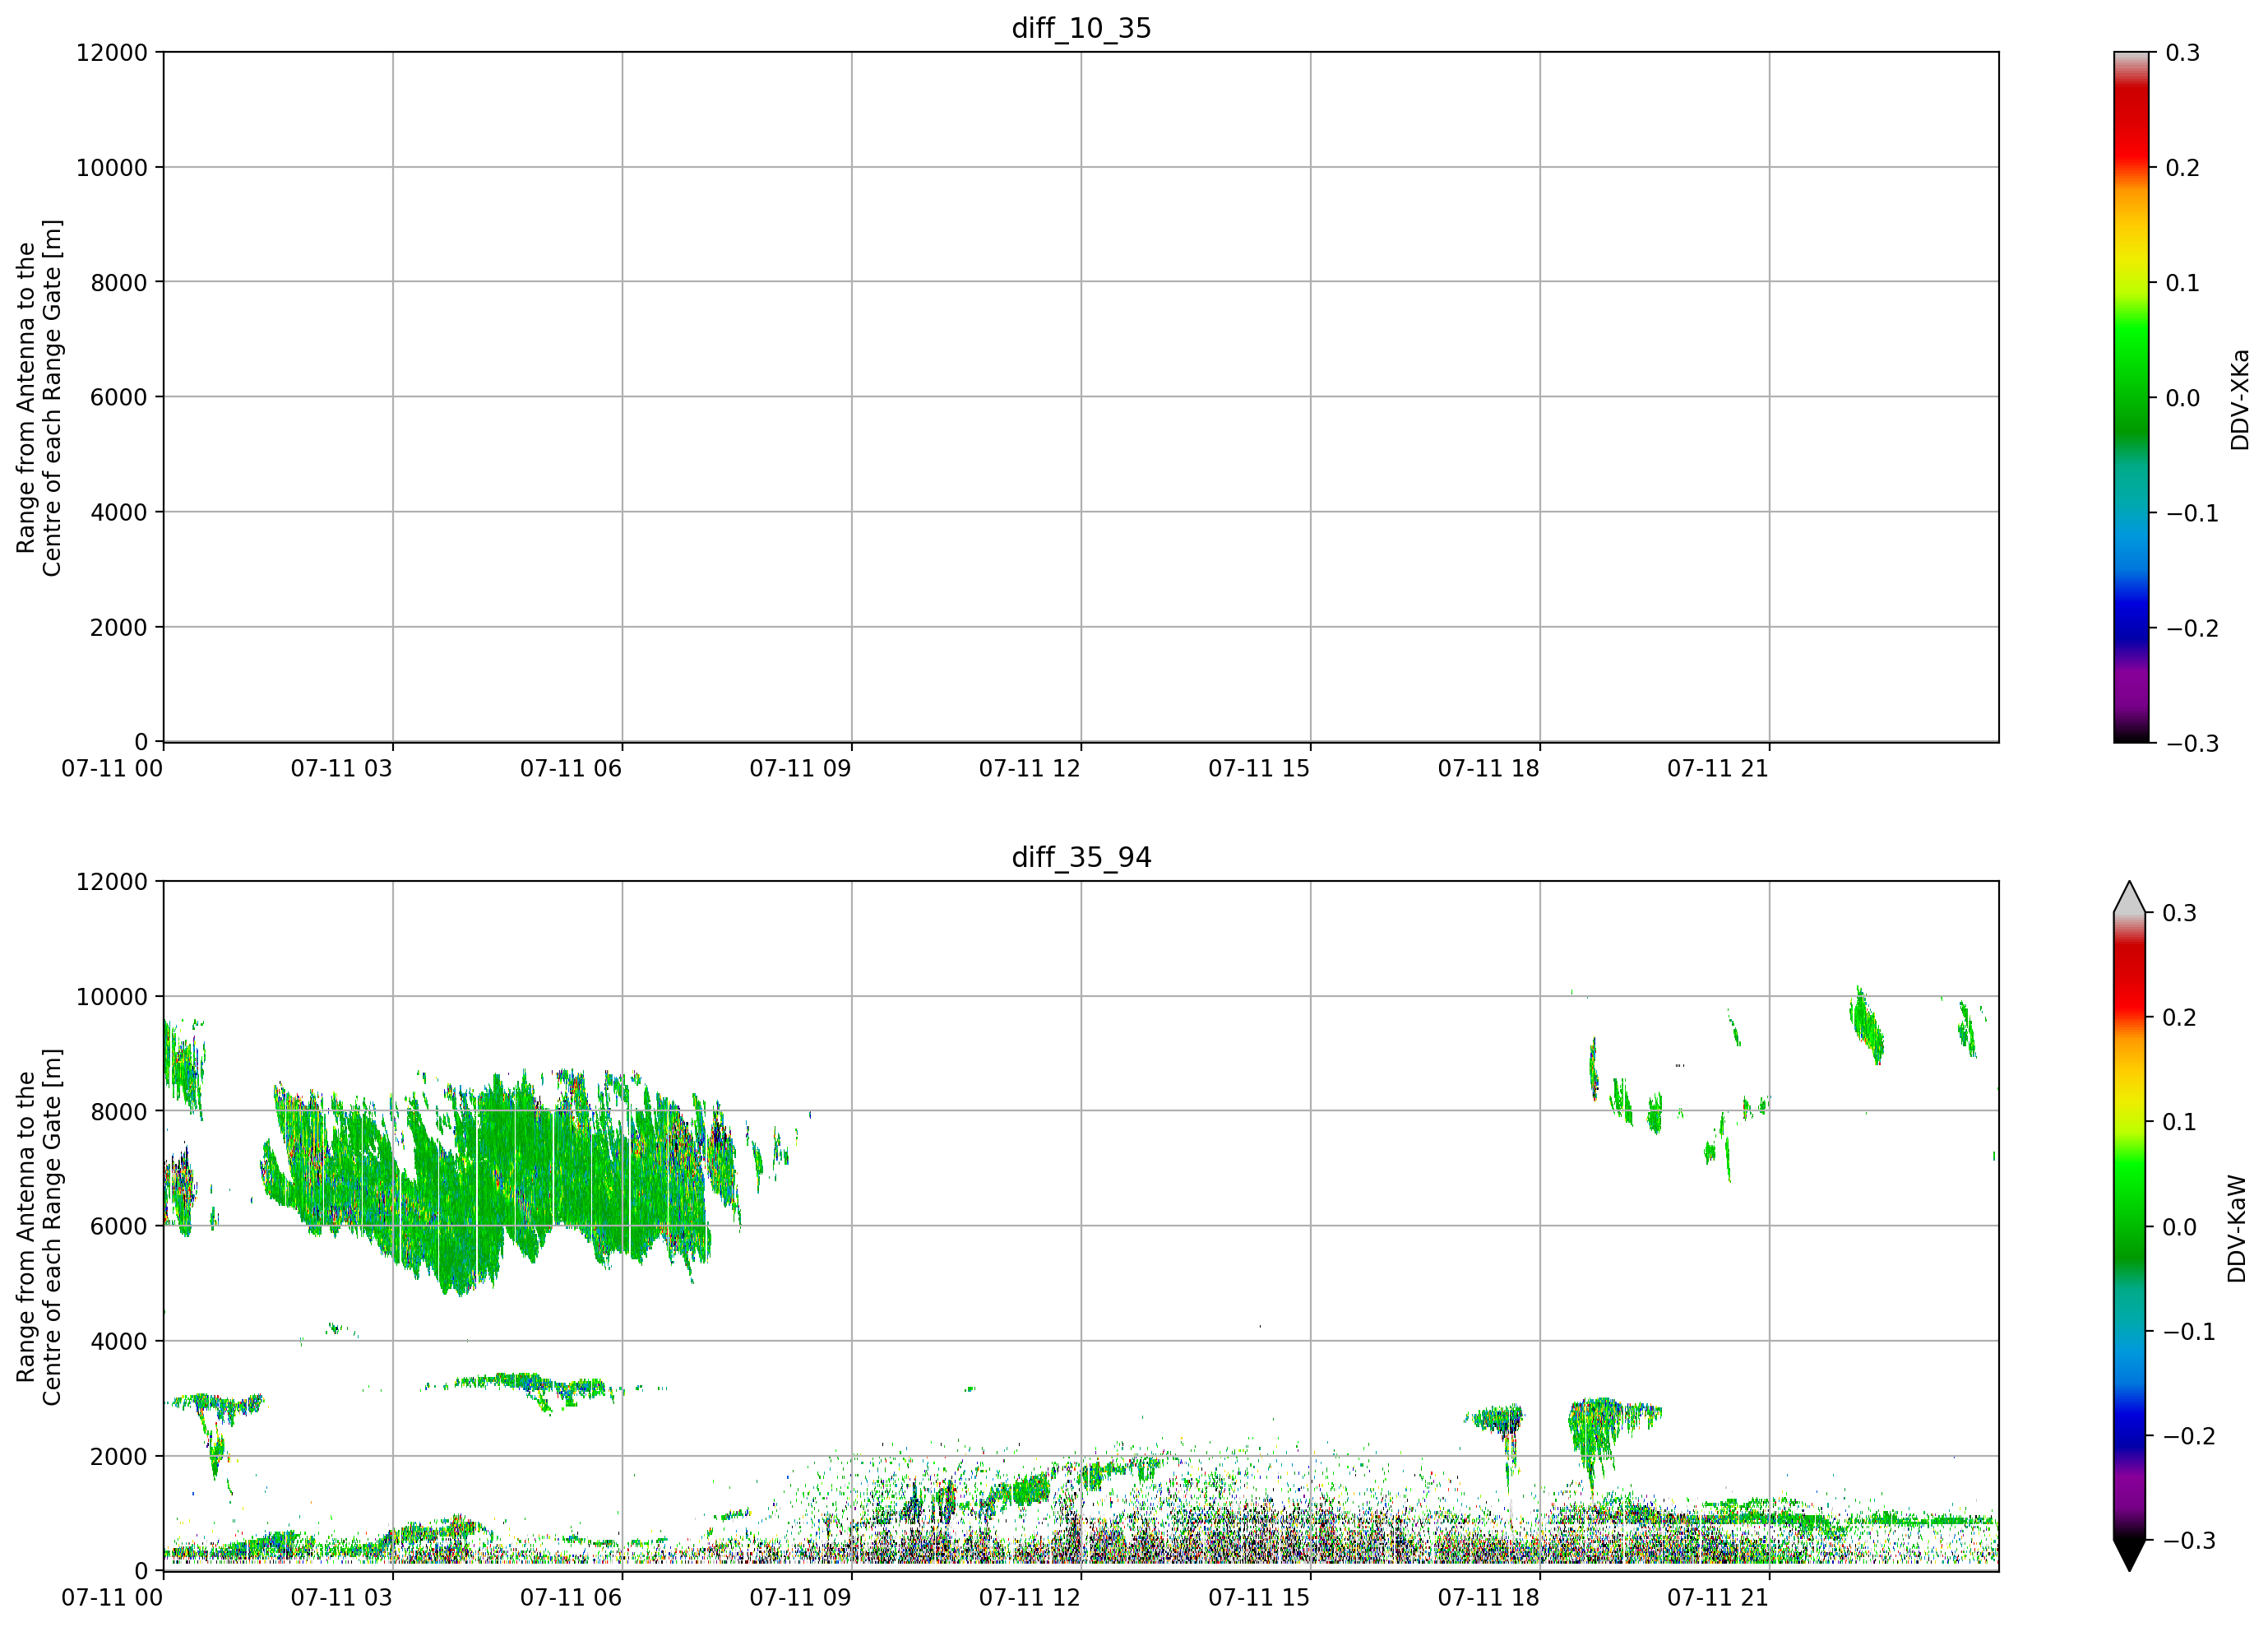Click the diff_35_94 plot title

(1081, 857)
